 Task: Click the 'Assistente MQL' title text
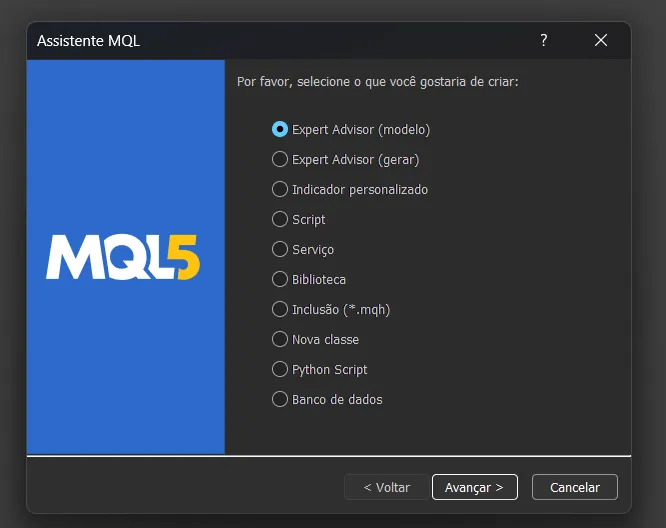[88, 41]
